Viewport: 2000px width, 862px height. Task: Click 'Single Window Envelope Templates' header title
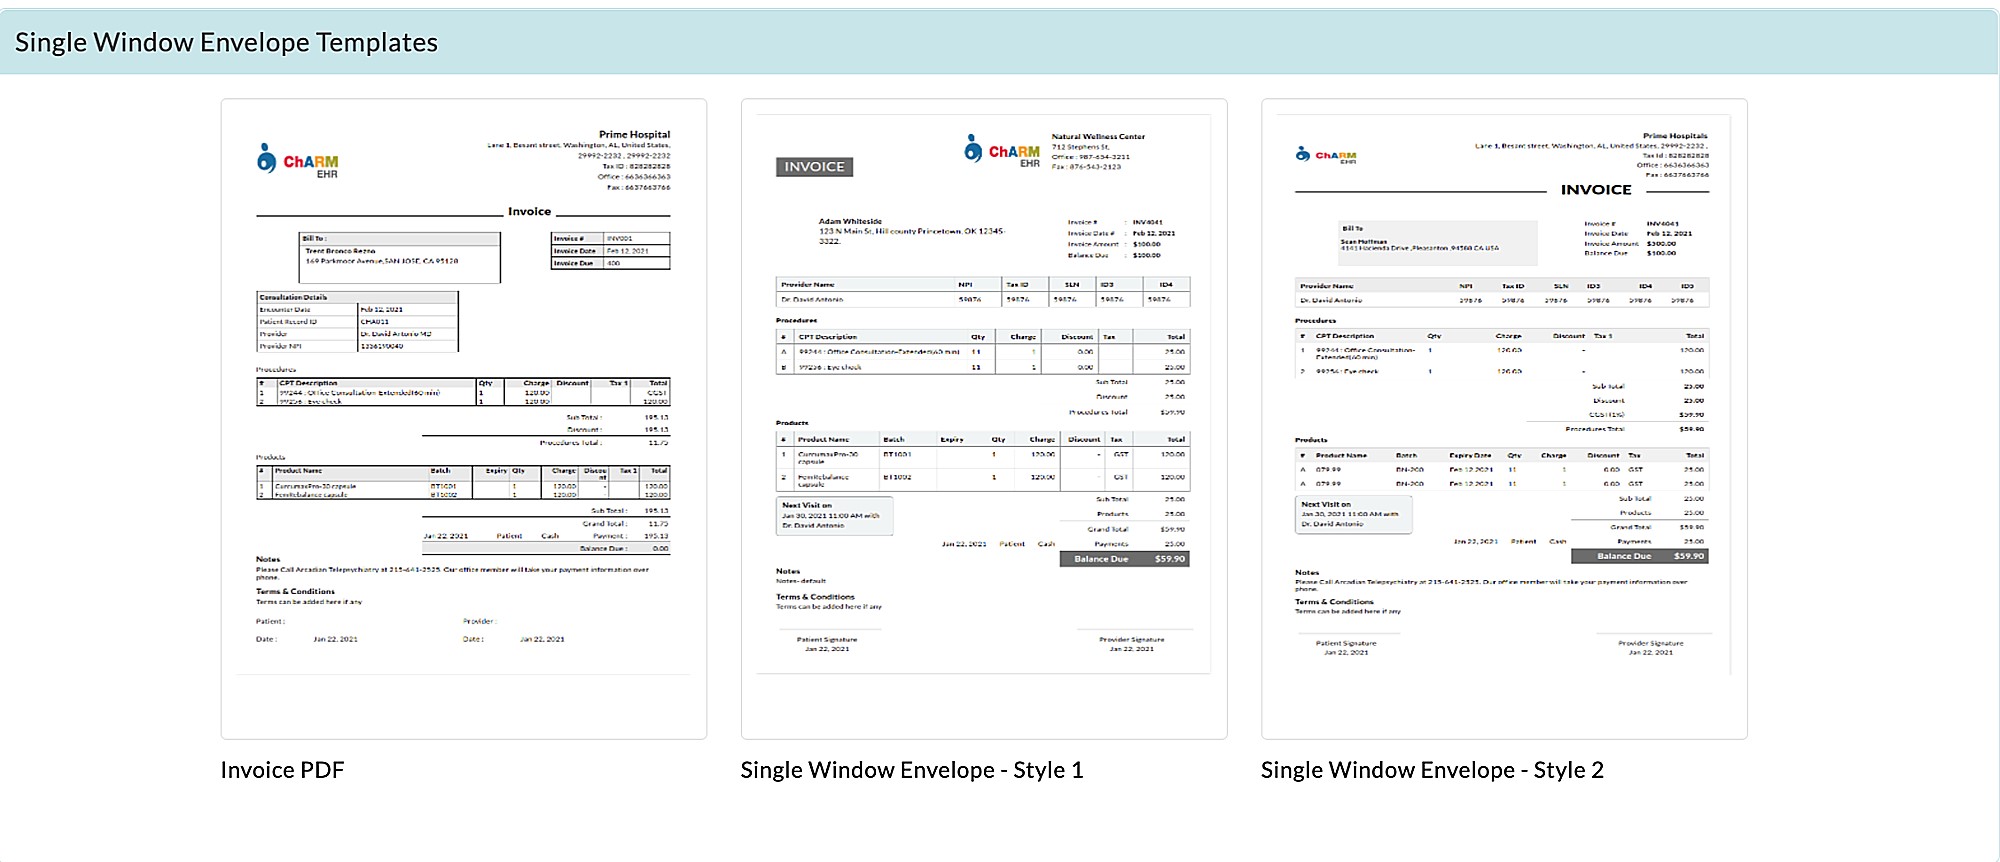pos(226,42)
